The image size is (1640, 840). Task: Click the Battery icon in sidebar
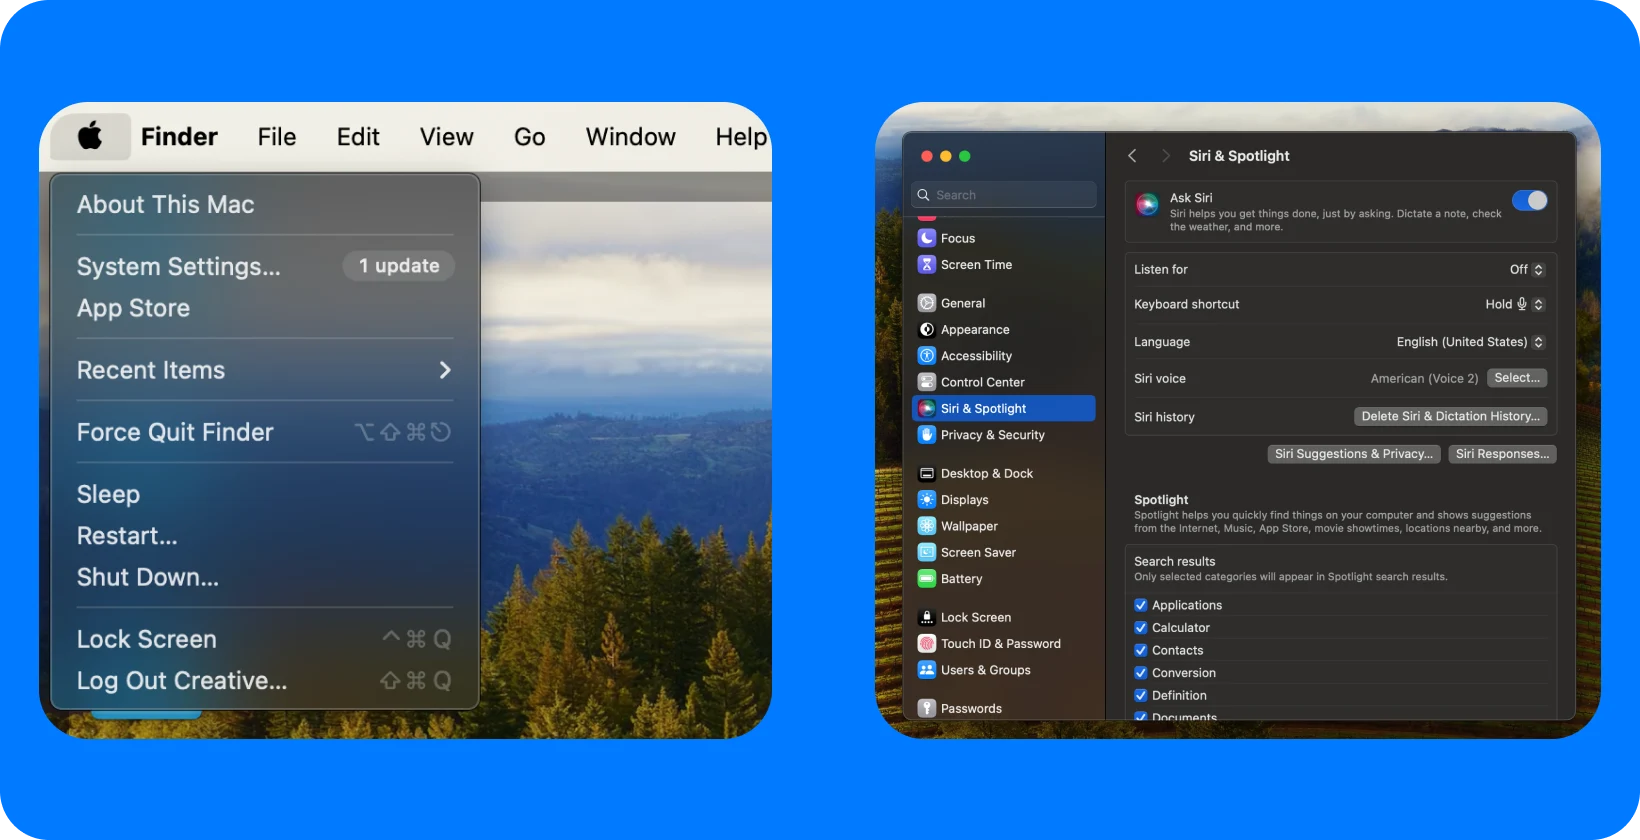(927, 579)
